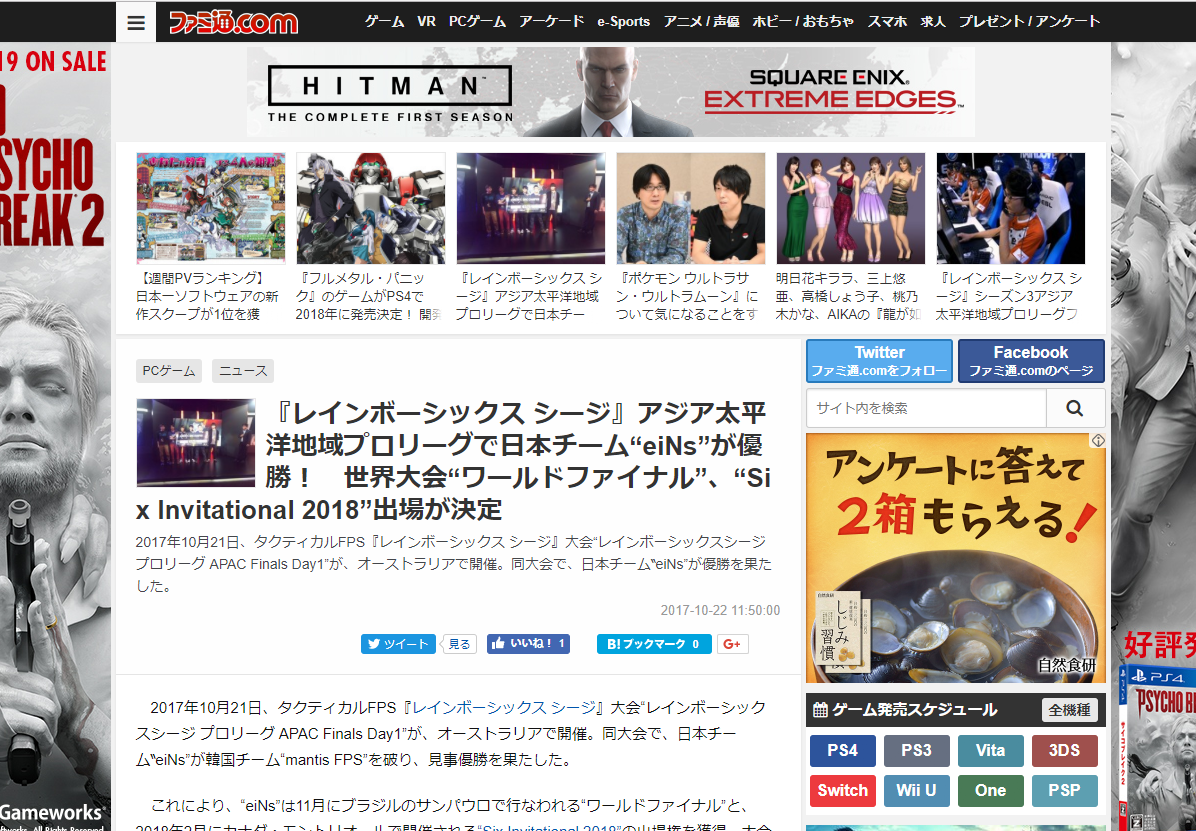Click the 『フルメタル・パニック』 PS4 headline
The width and height of the screenshot is (1196, 831).
pos(368,296)
